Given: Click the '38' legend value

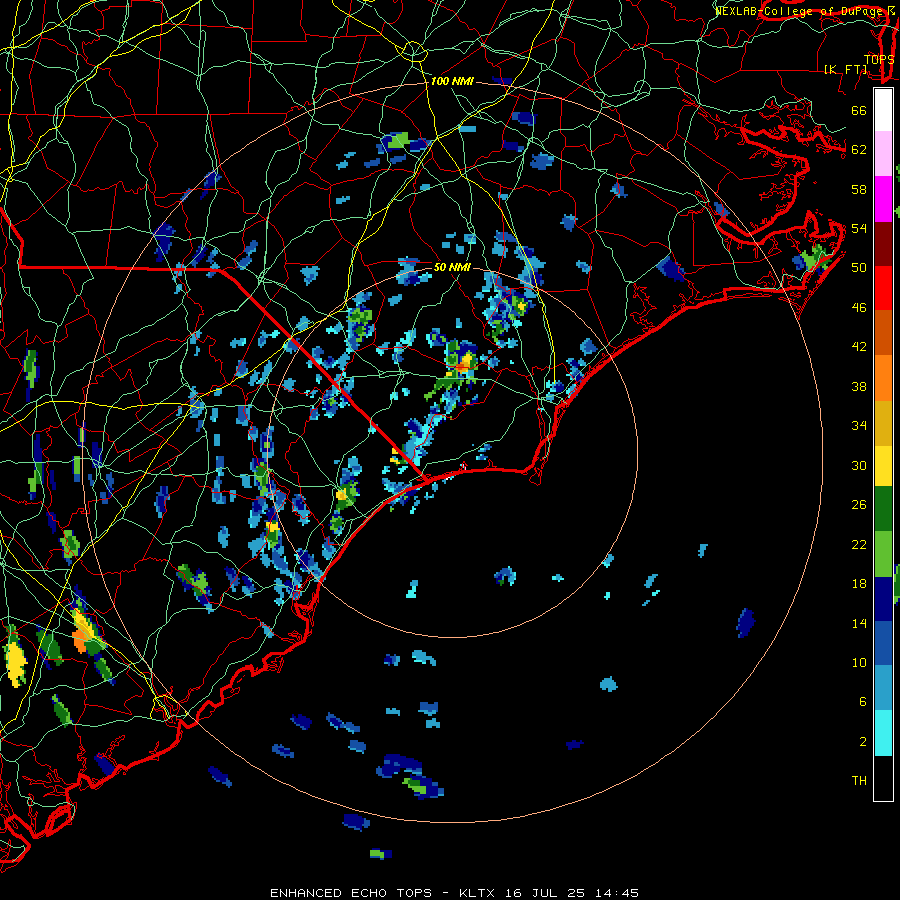Looking at the screenshot, I should click(859, 386).
